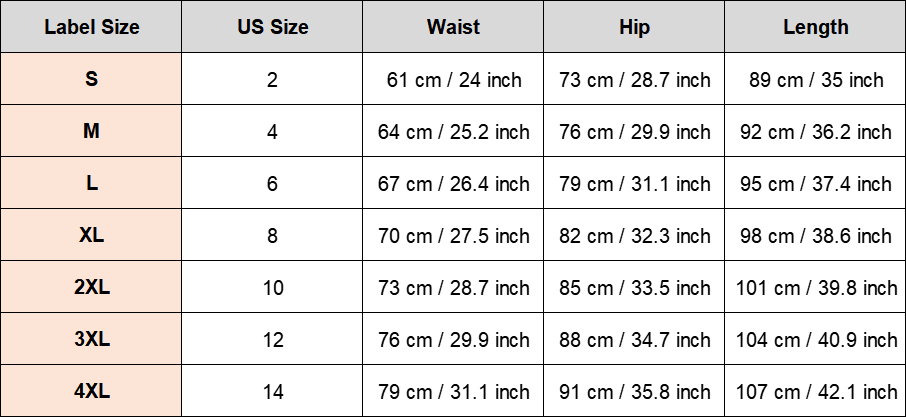Screen dimensions: 906x417
Task: Click hip value 73 cm / 28.7 inch
Action: tap(634, 79)
